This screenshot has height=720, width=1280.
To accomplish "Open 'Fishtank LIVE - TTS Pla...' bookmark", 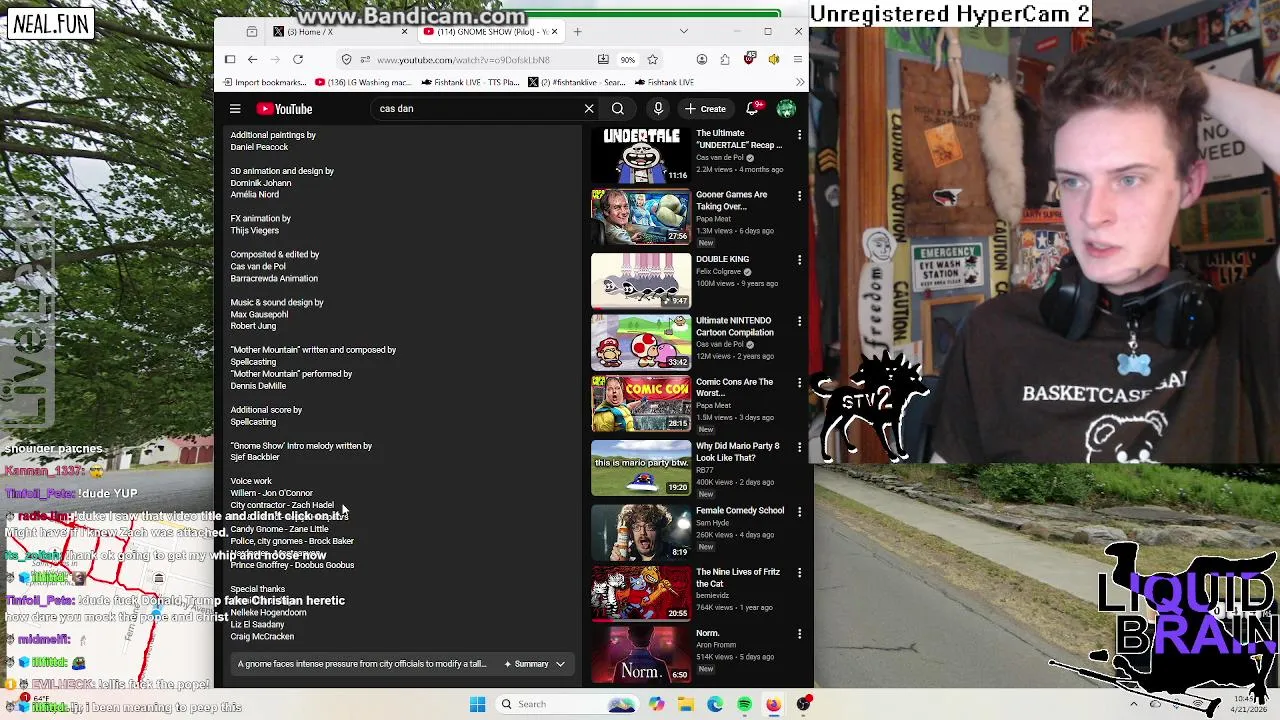I will (x=471, y=82).
